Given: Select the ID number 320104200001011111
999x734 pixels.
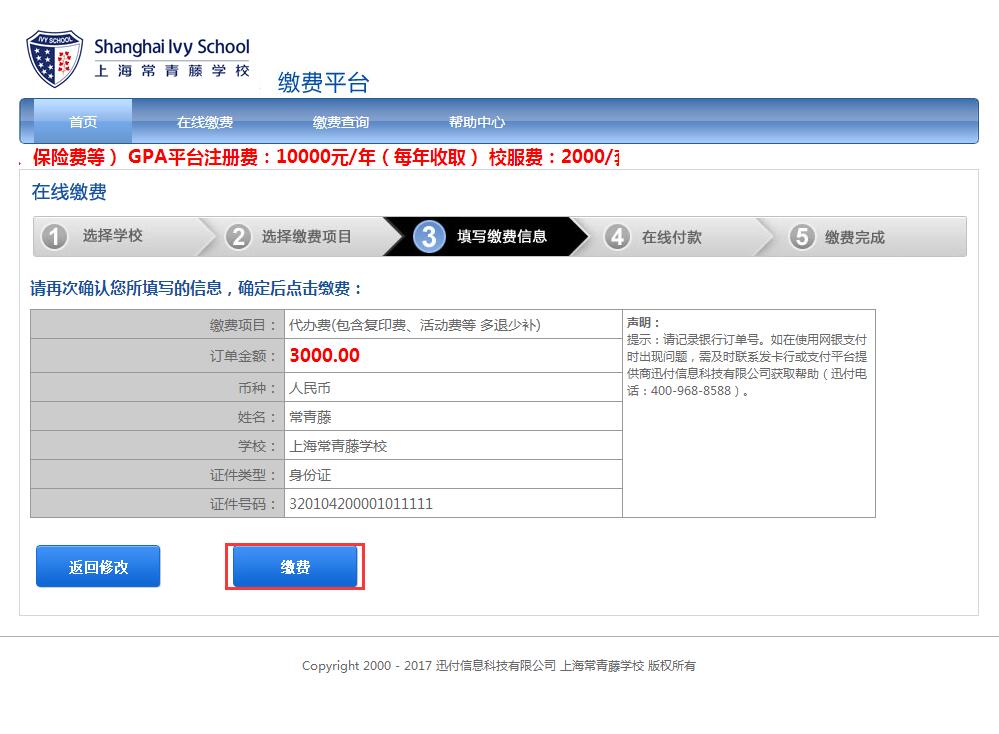Looking at the screenshot, I should point(361,504).
